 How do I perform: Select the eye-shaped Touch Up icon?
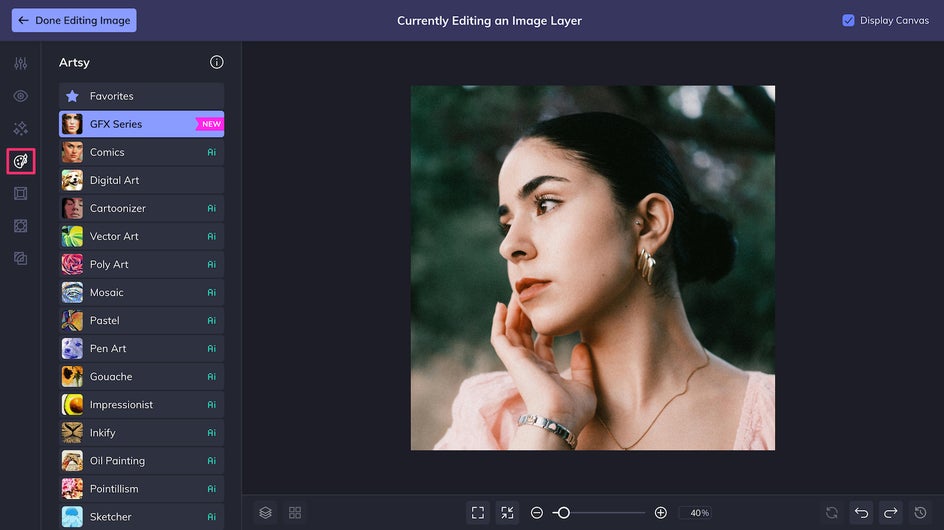pos(20,96)
